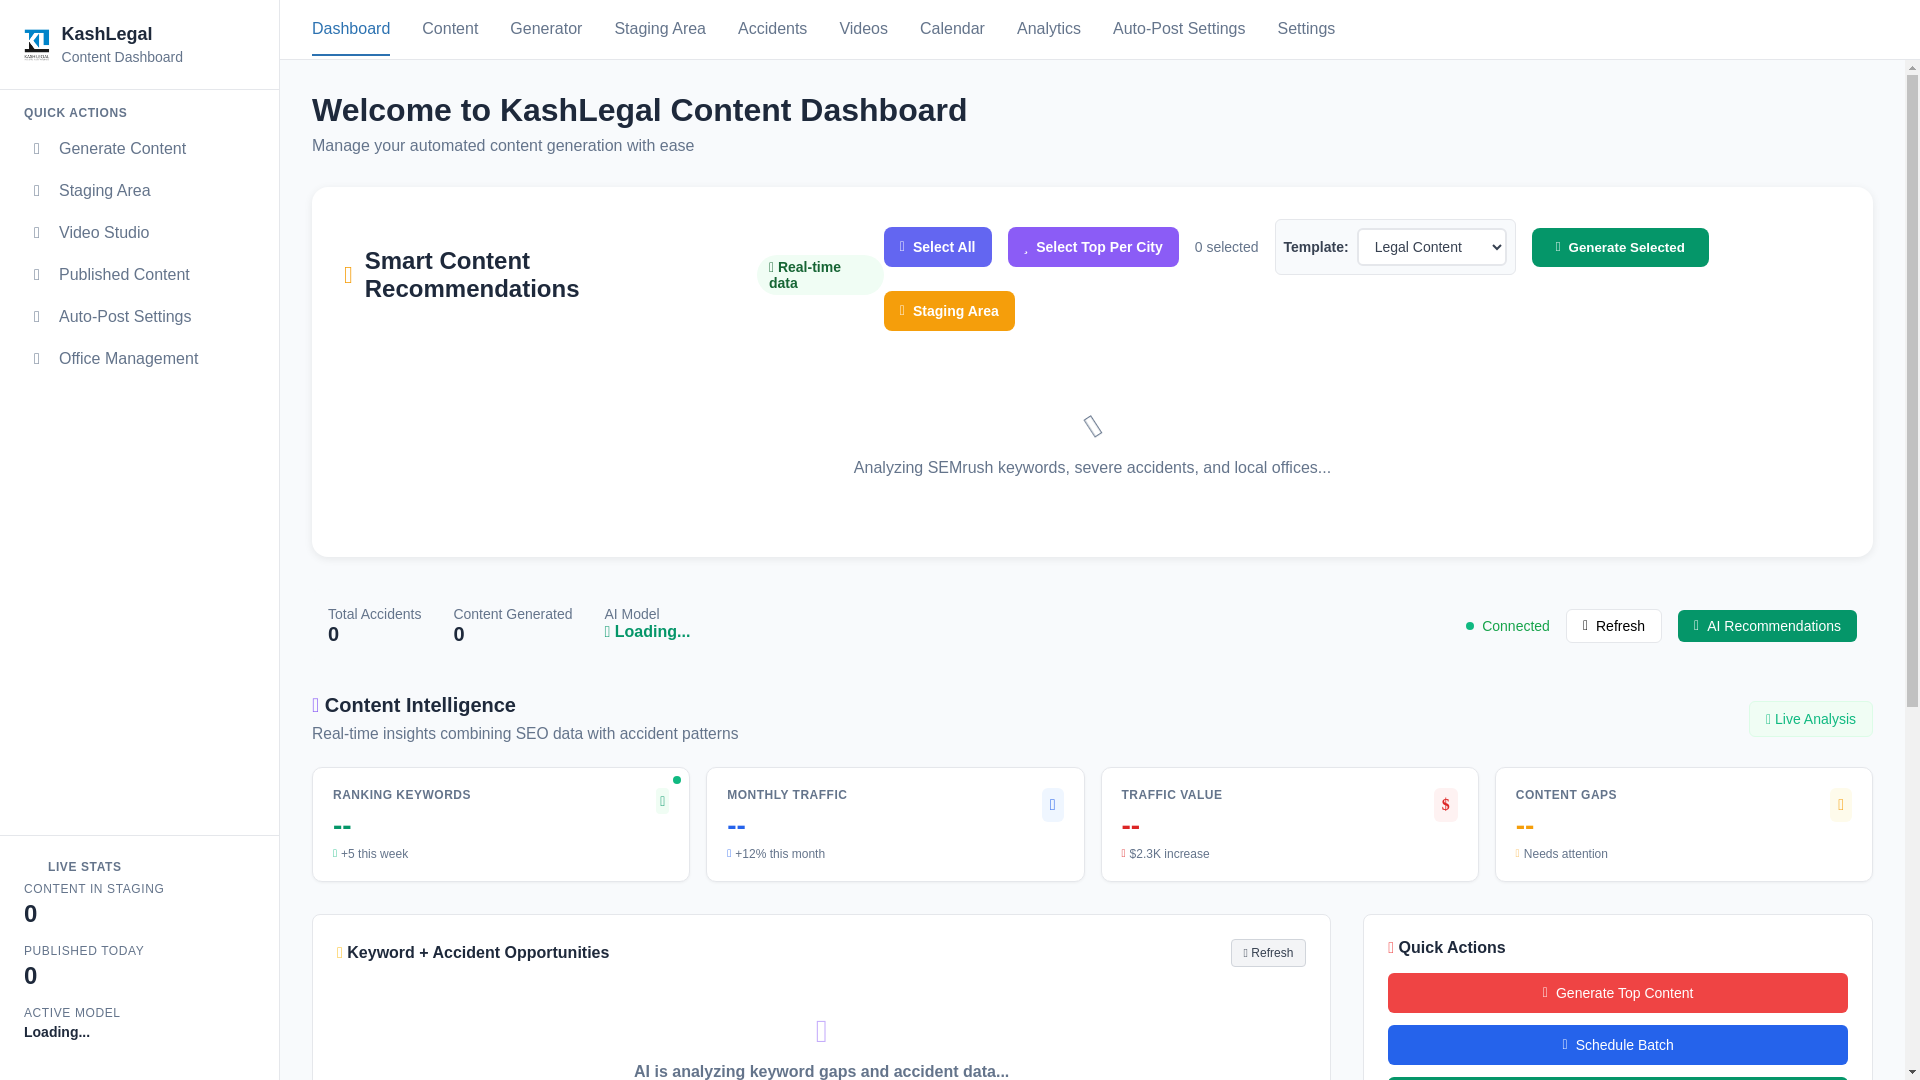
Task: Click the Real-time data badge
Action: coord(819,275)
